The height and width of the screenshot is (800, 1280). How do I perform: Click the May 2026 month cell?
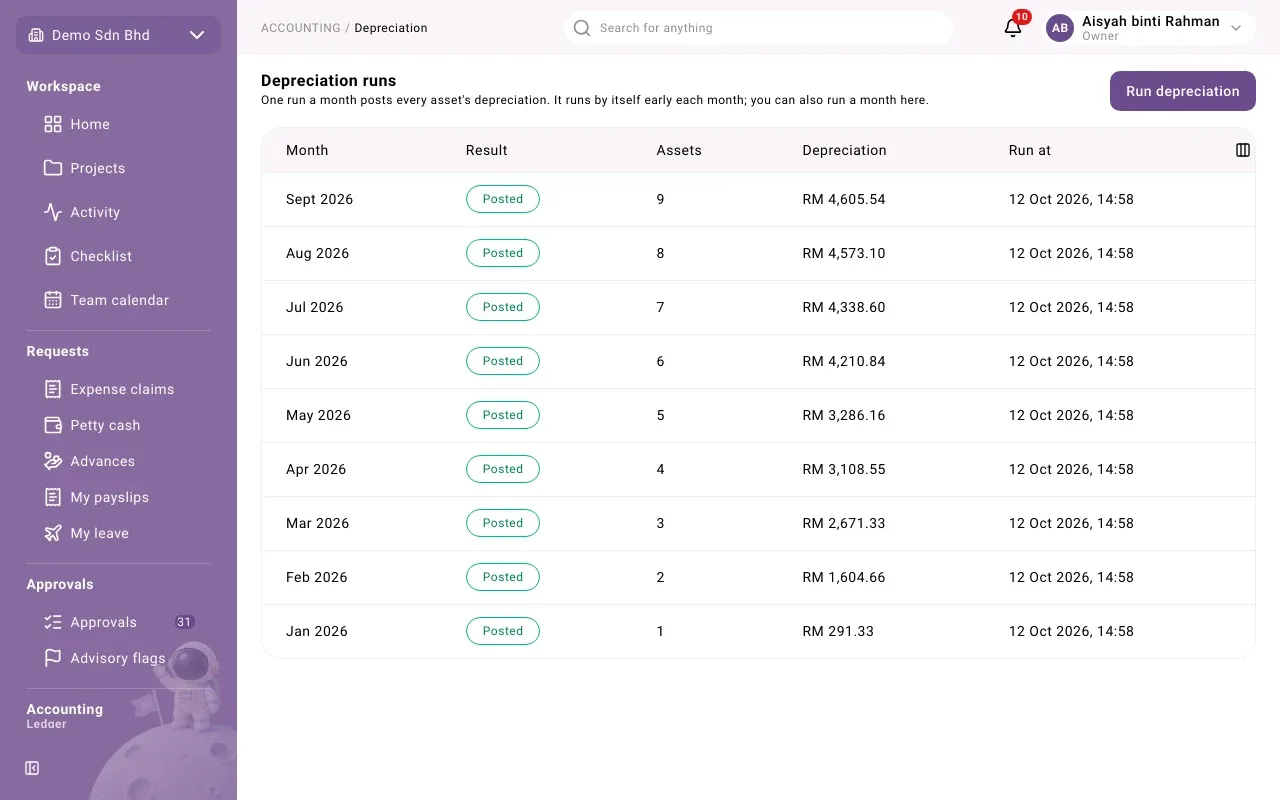click(x=318, y=415)
